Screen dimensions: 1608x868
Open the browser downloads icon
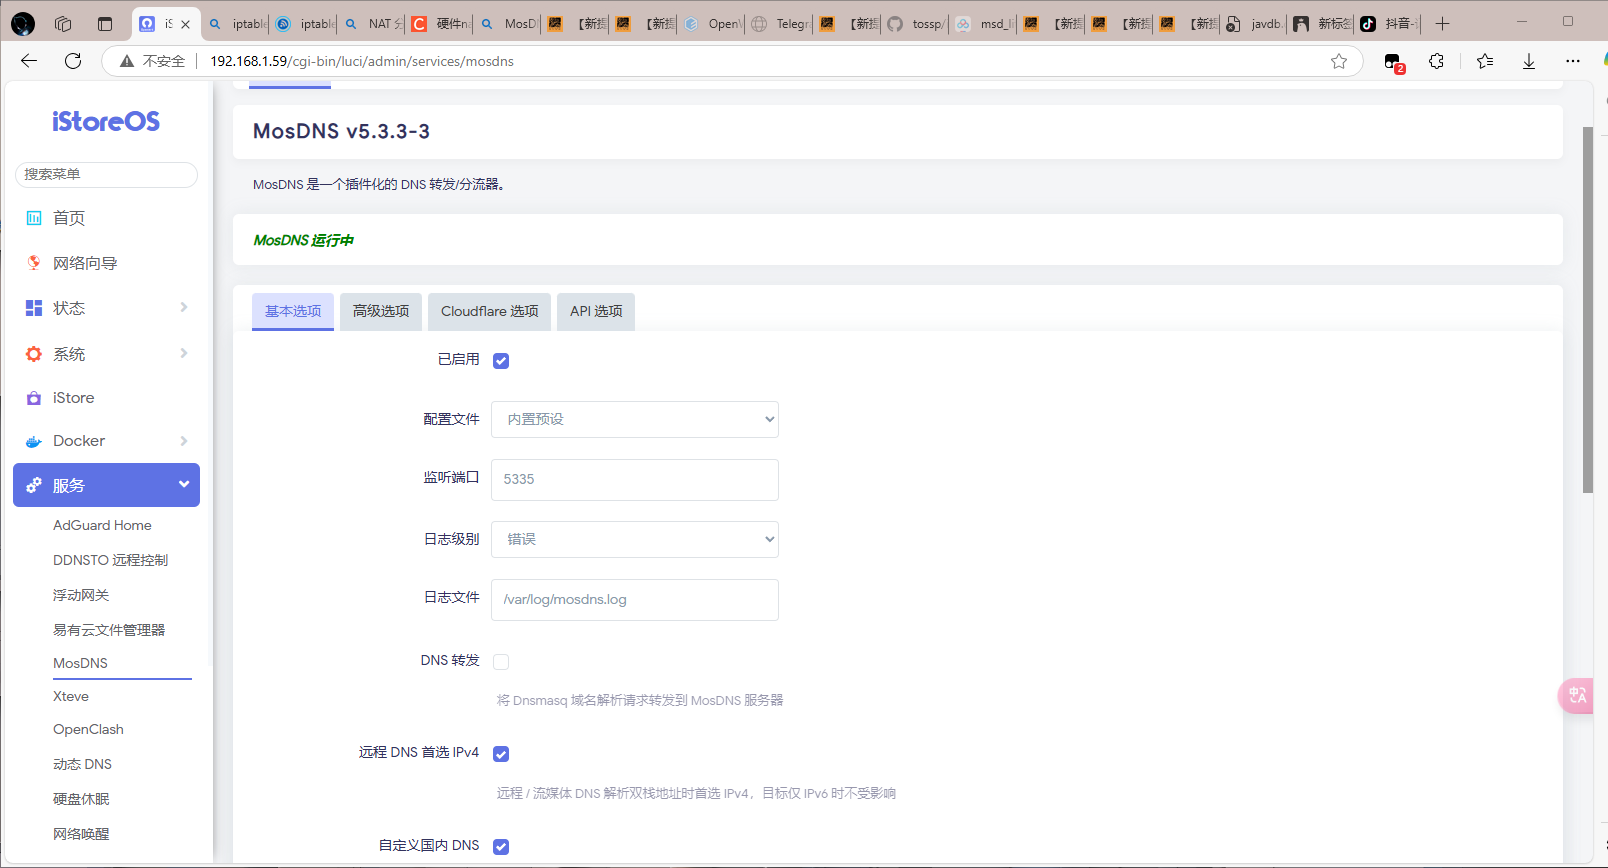click(x=1528, y=61)
